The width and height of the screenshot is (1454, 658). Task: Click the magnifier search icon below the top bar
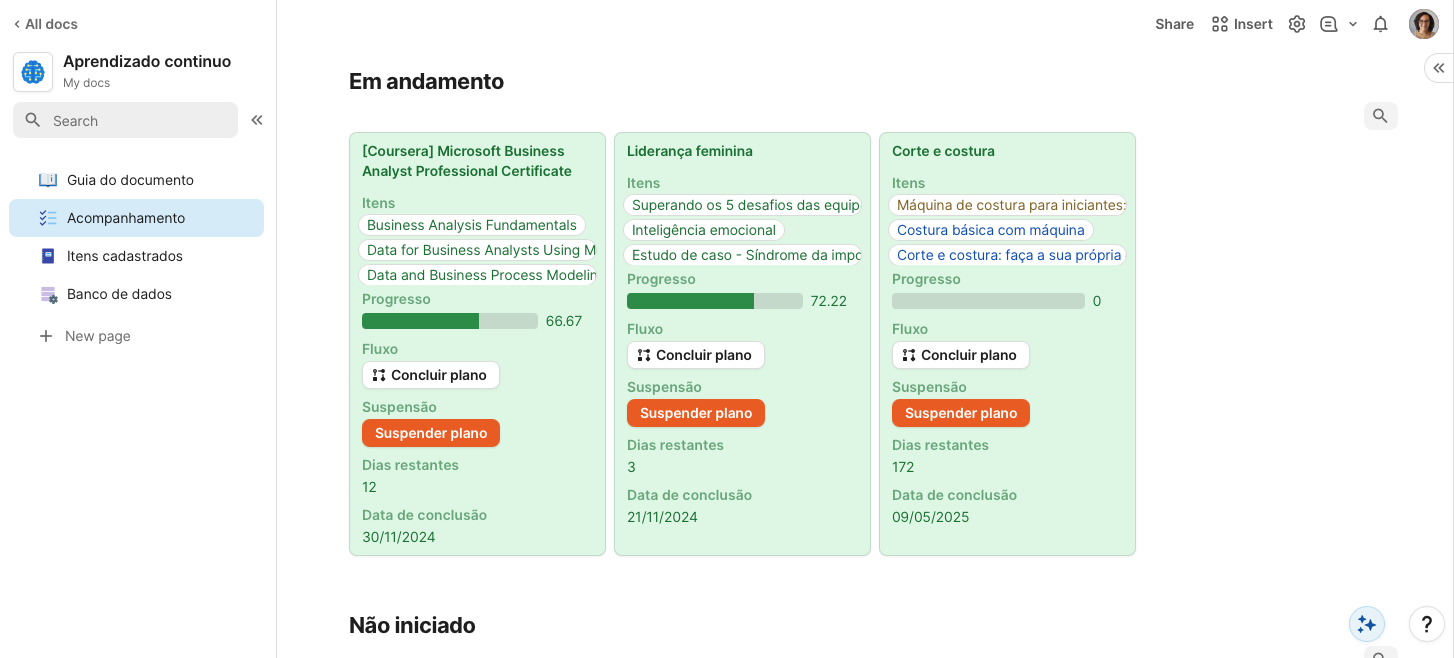click(x=1381, y=116)
